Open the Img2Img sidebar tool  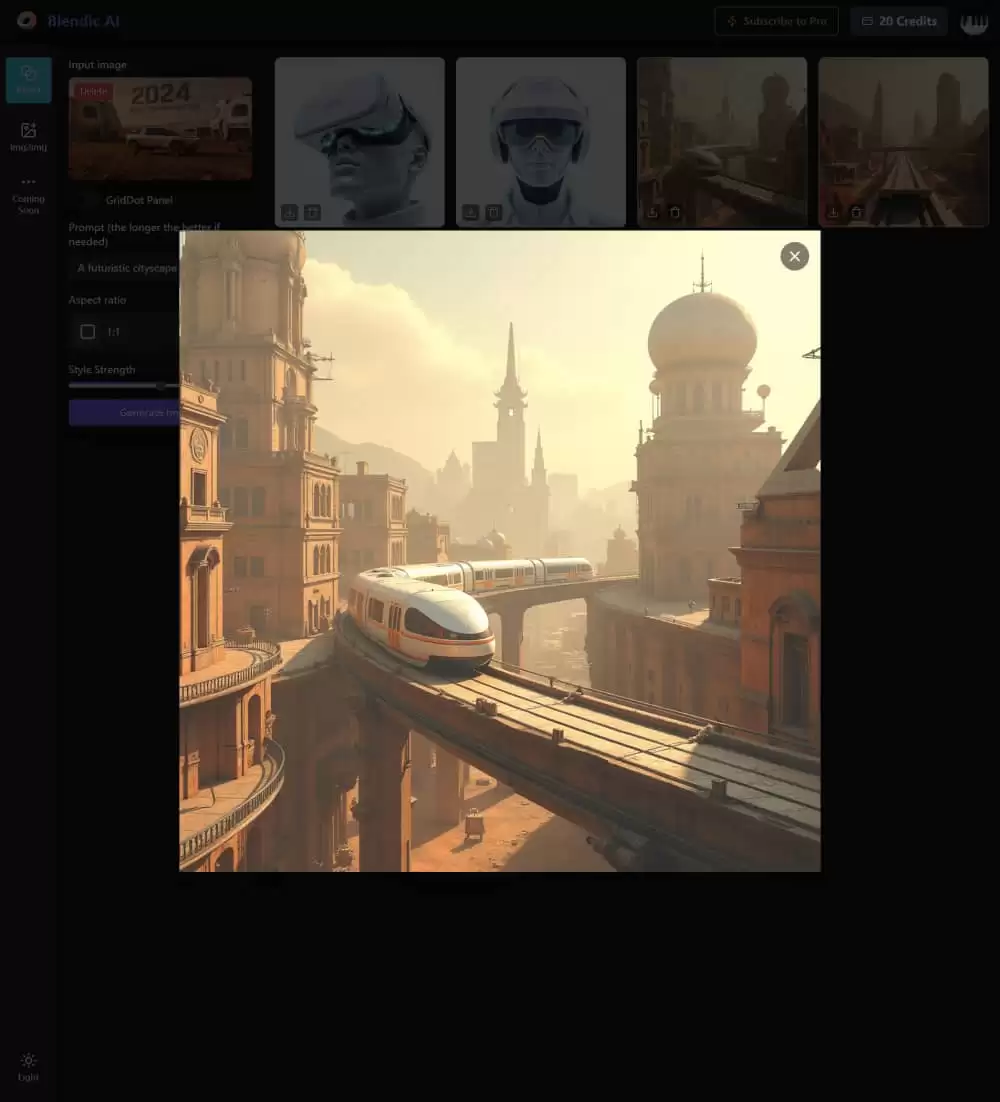tap(28, 136)
